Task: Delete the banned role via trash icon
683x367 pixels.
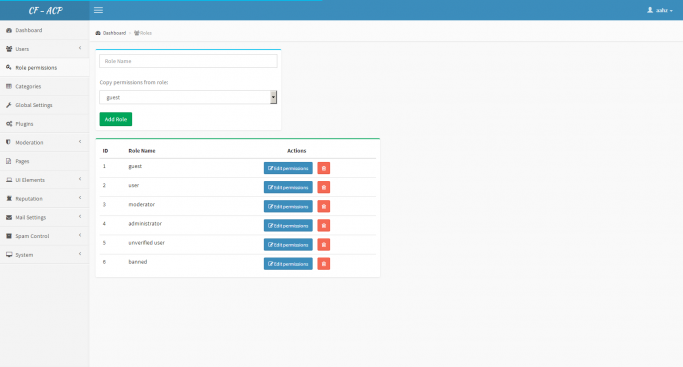Action: pyautogui.click(x=324, y=264)
